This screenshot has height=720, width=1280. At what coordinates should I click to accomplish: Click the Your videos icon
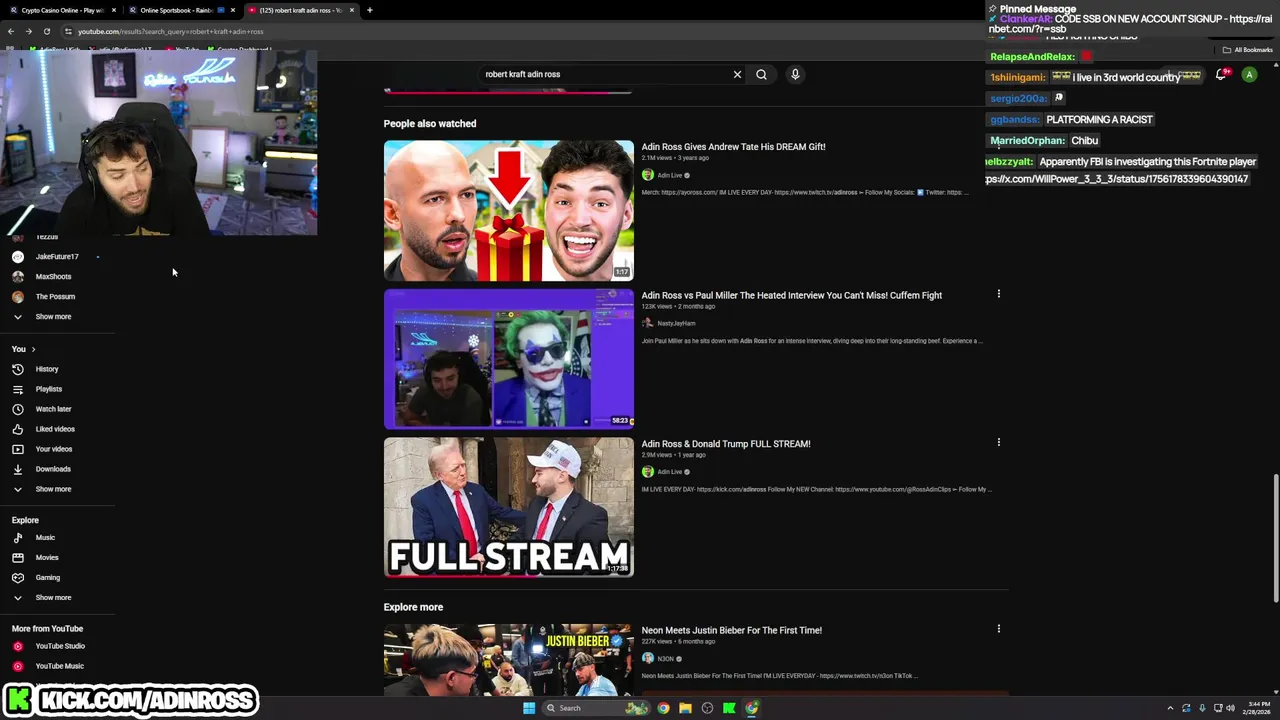pos(18,449)
